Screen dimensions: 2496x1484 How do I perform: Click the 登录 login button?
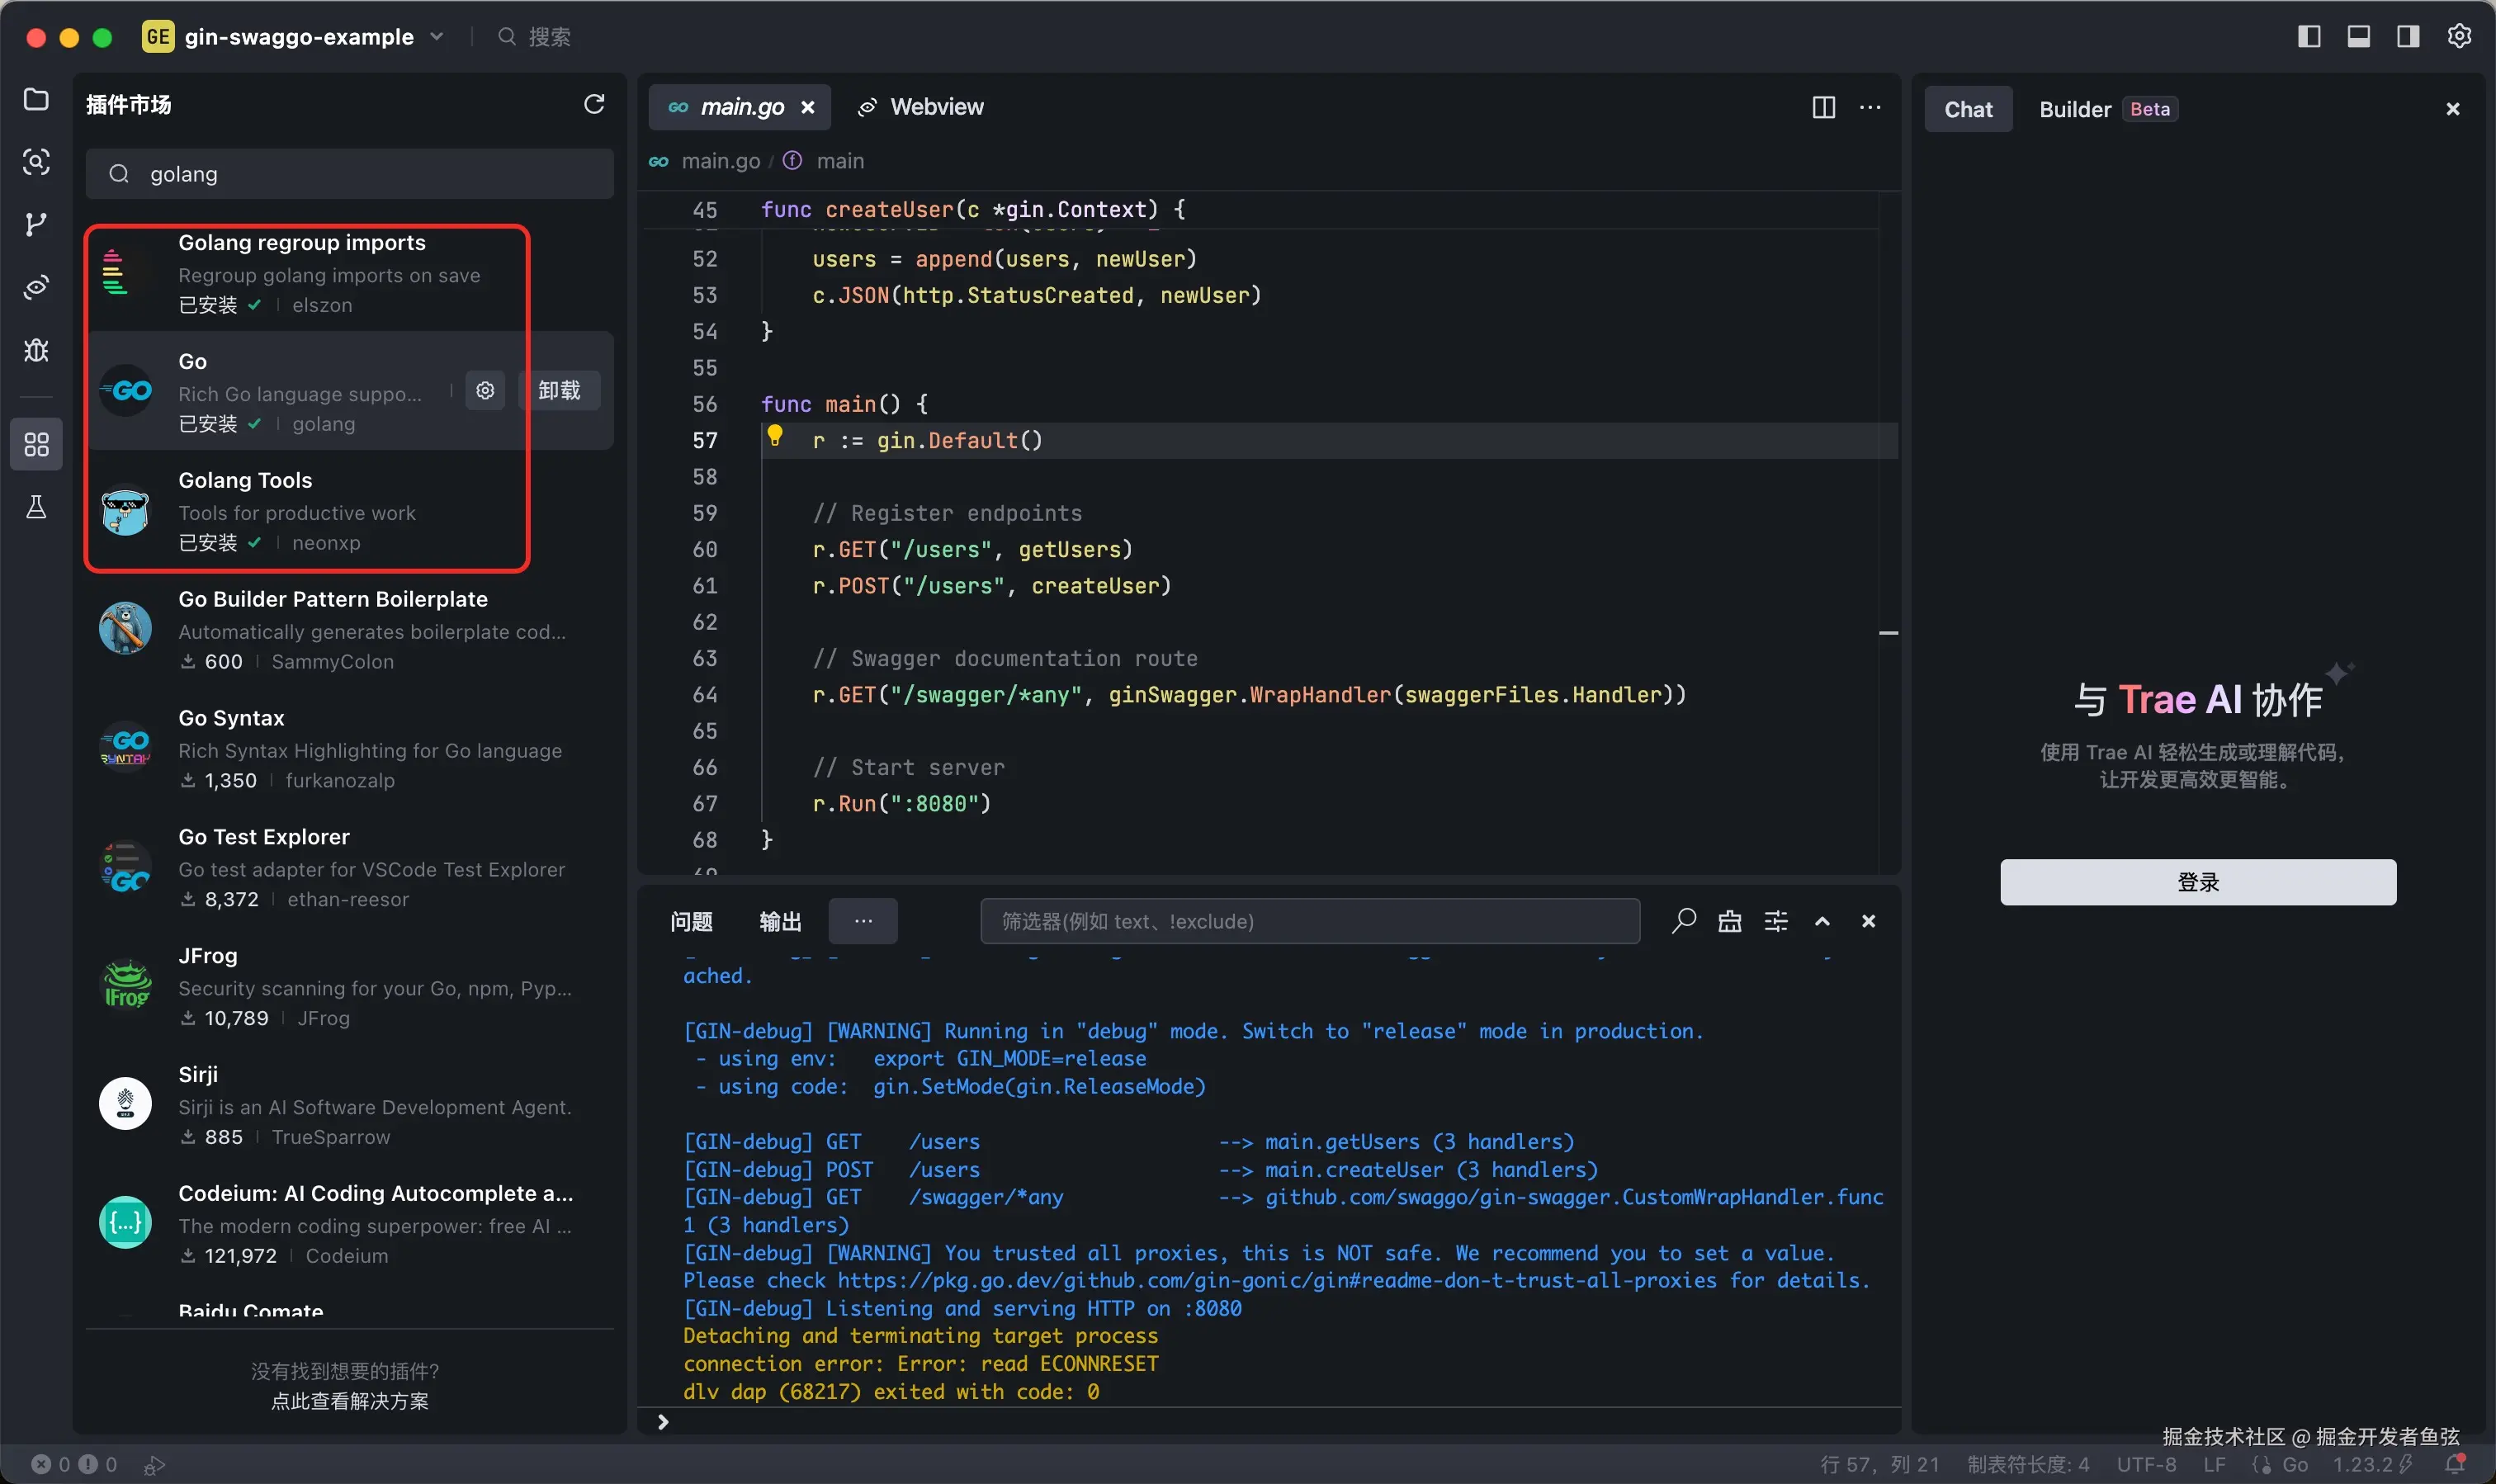pyautogui.click(x=2197, y=882)
